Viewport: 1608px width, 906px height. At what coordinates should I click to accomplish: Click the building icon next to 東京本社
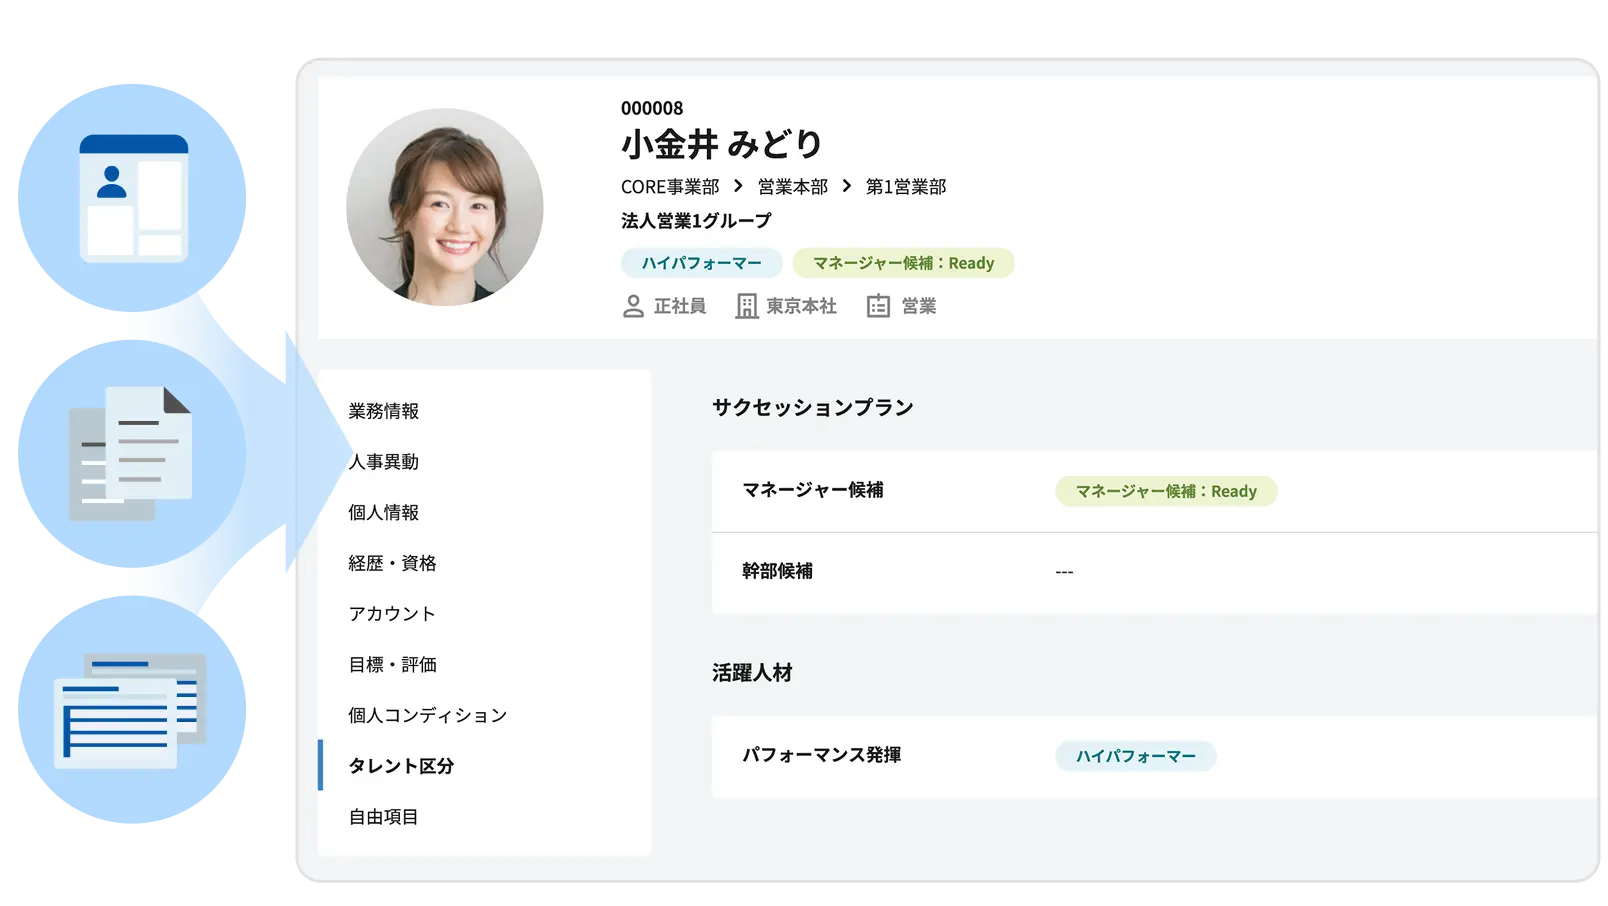point(747,306)
